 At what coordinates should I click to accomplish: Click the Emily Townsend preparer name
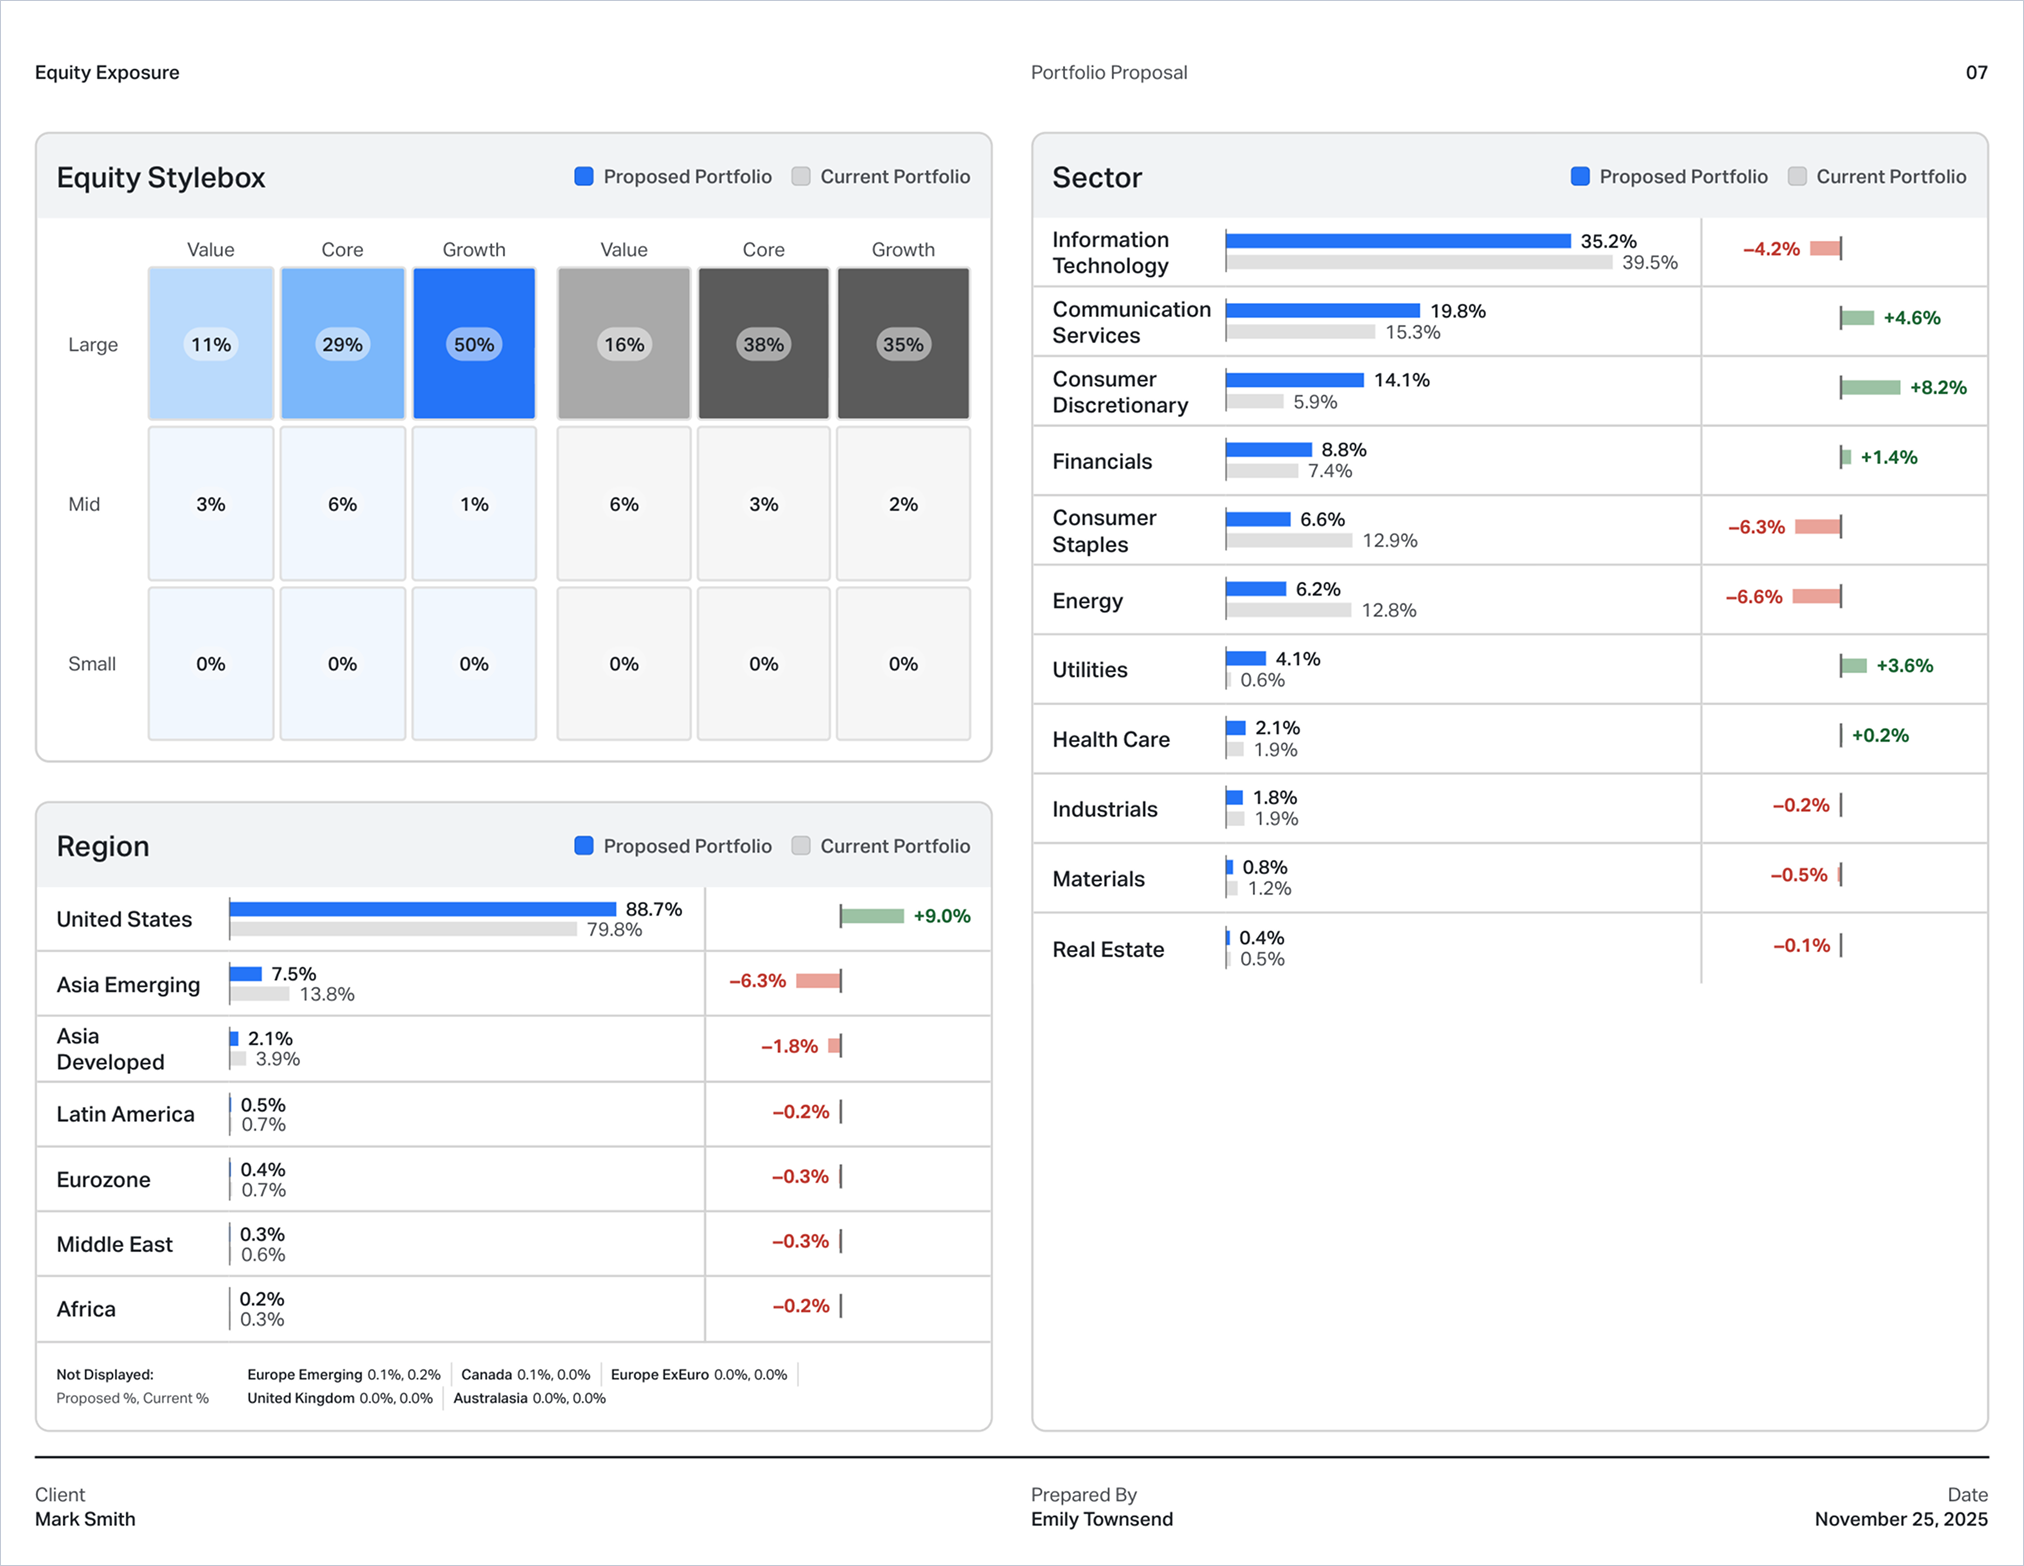pyautogui.click(x=1101, y=1519)
